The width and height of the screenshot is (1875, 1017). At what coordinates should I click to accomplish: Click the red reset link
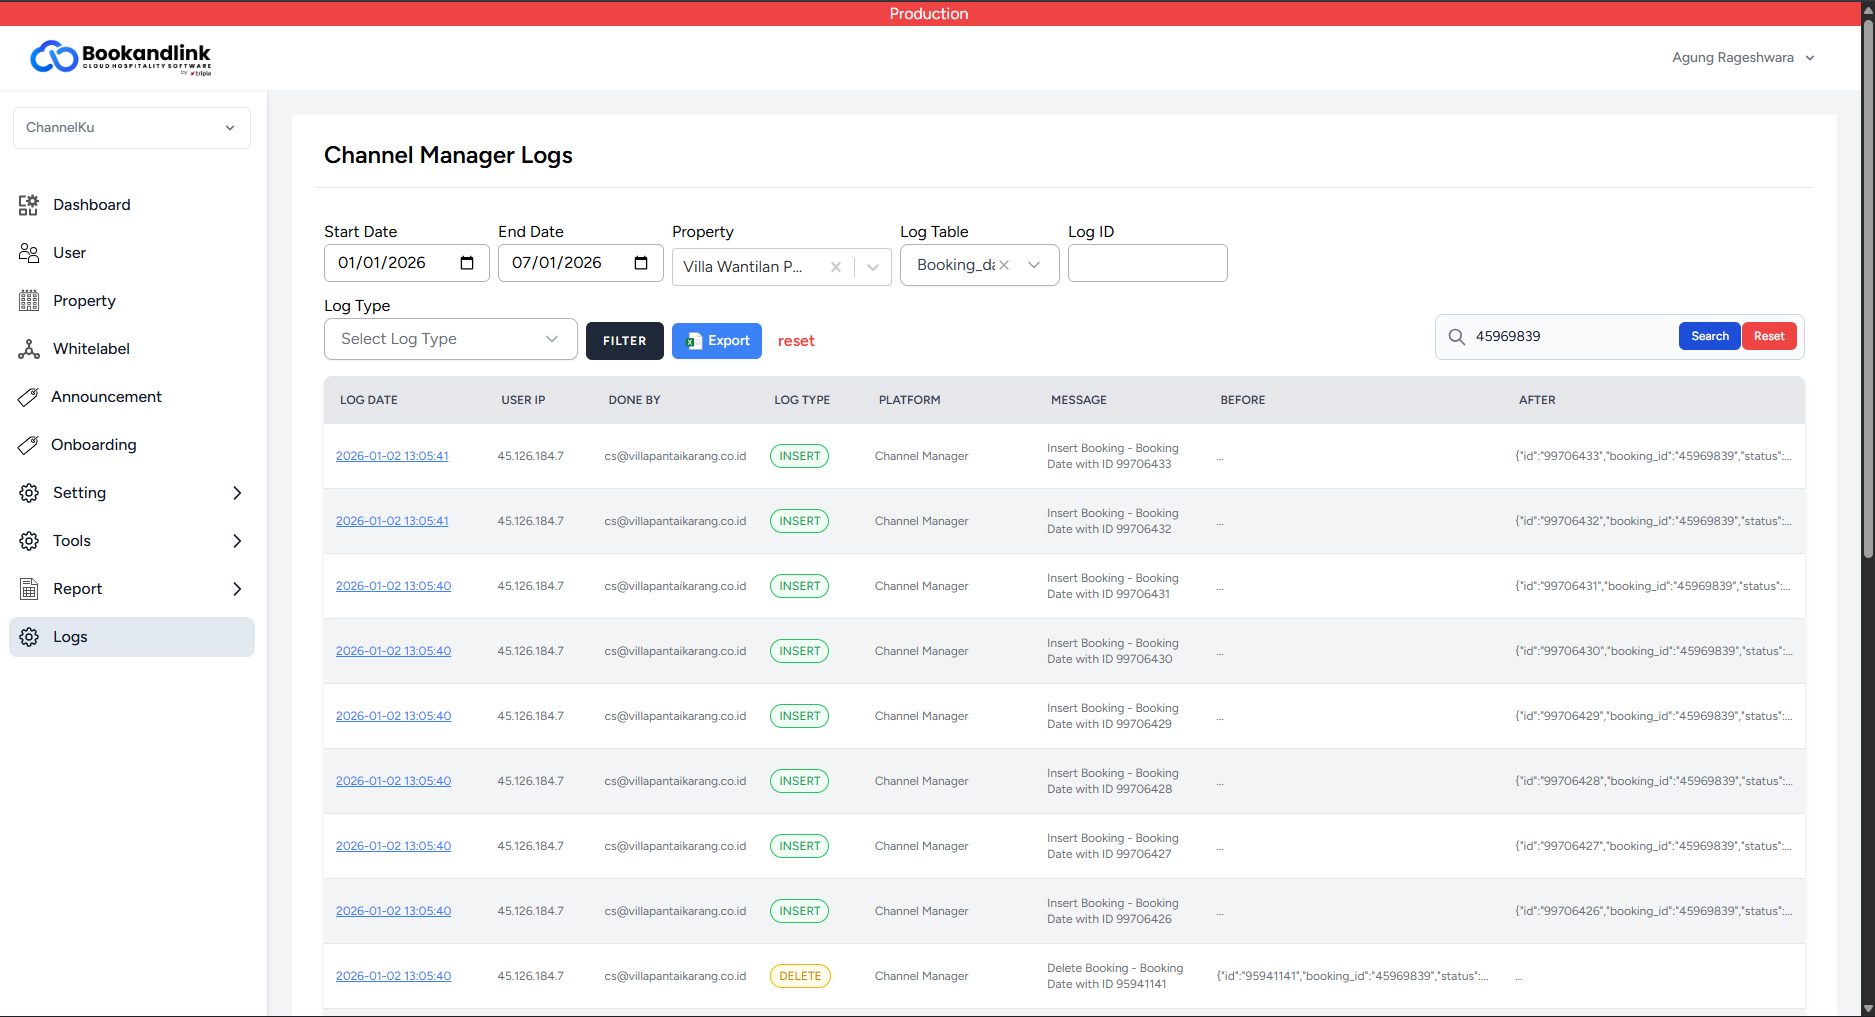[796, 341]
